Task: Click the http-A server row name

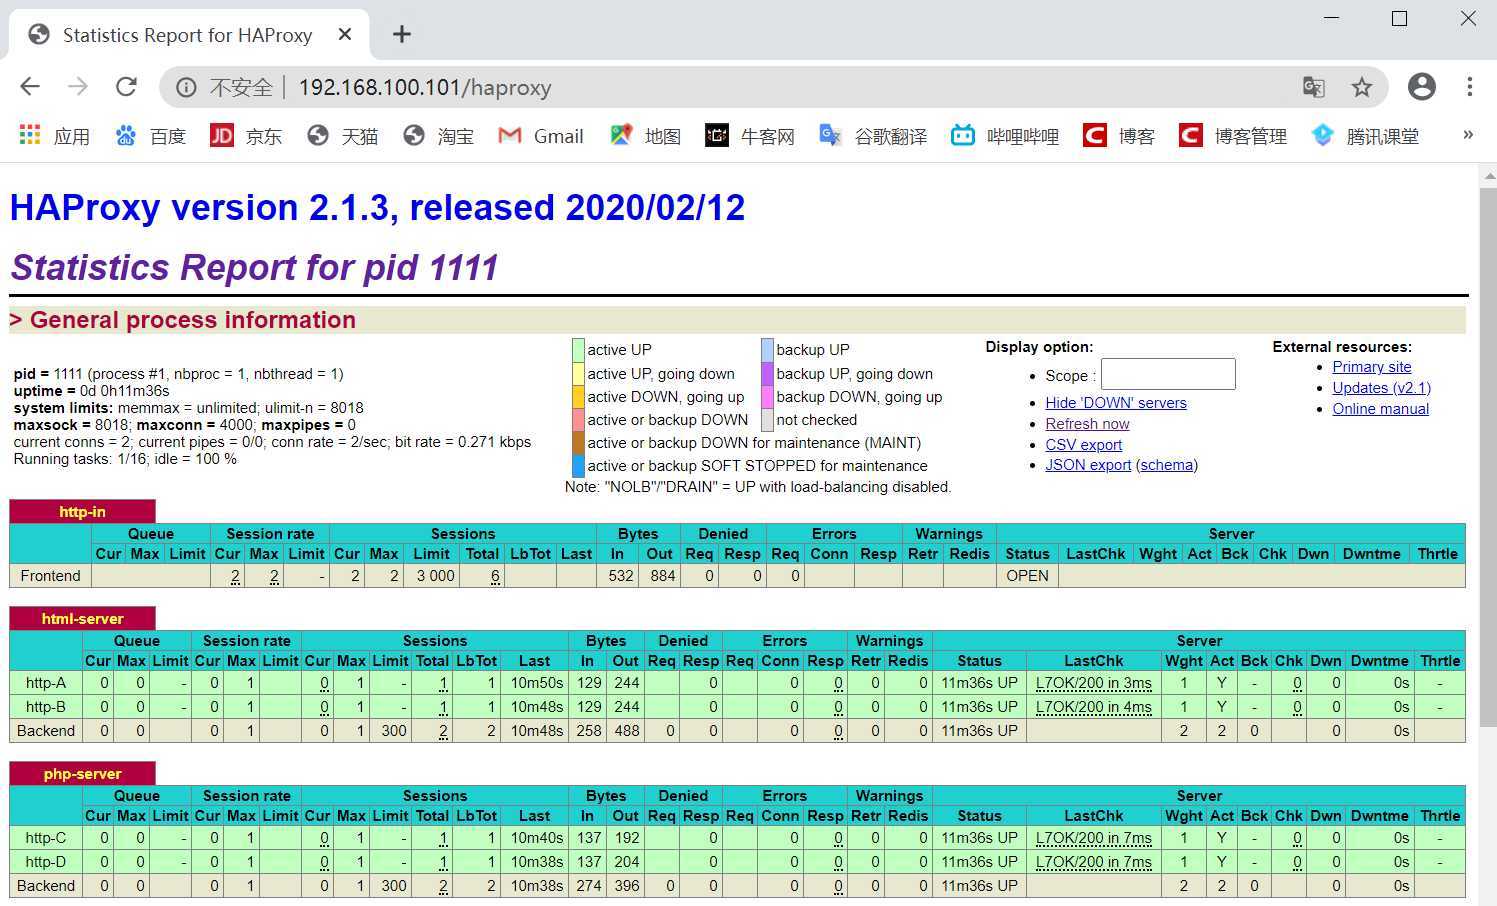Action: pyautogui.click(x=46, y=683)
